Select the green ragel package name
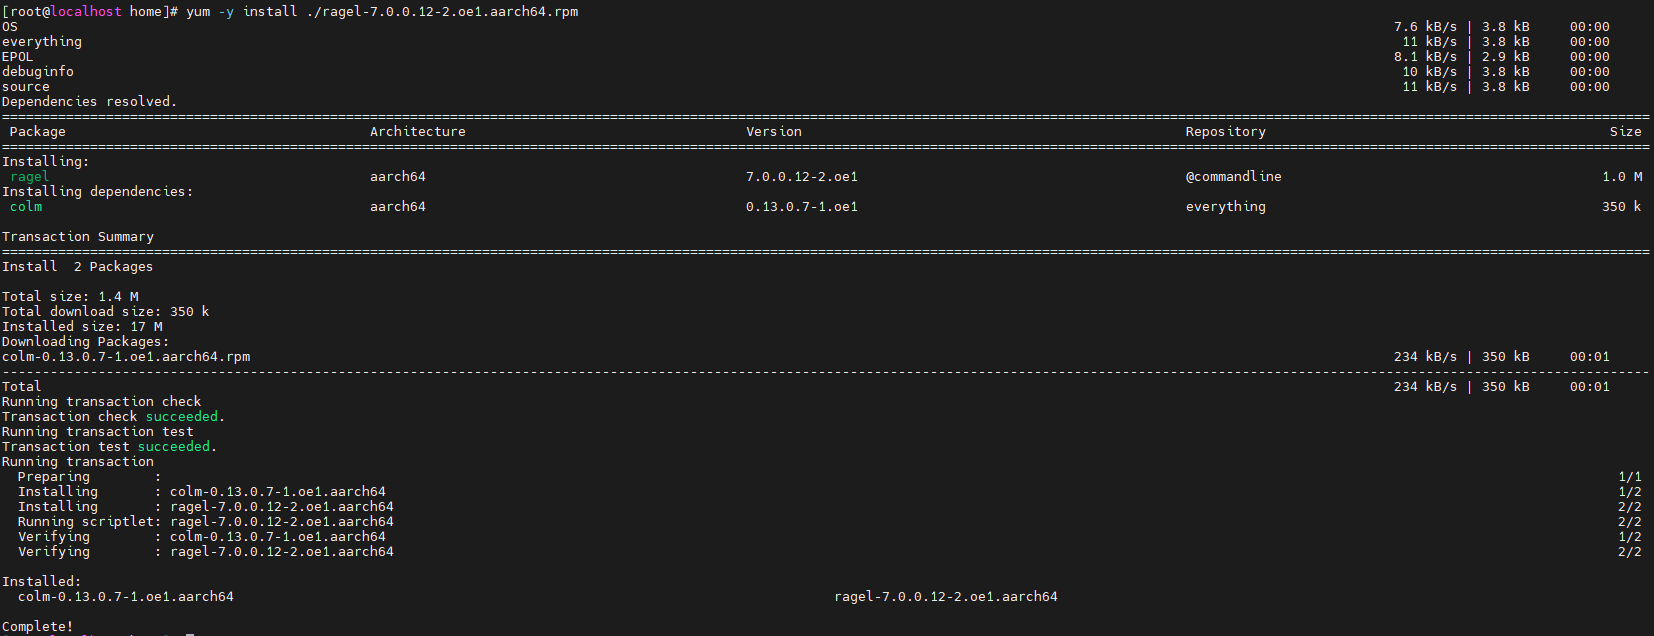This screenshot has height=636, width=1654. coord(29,177)
